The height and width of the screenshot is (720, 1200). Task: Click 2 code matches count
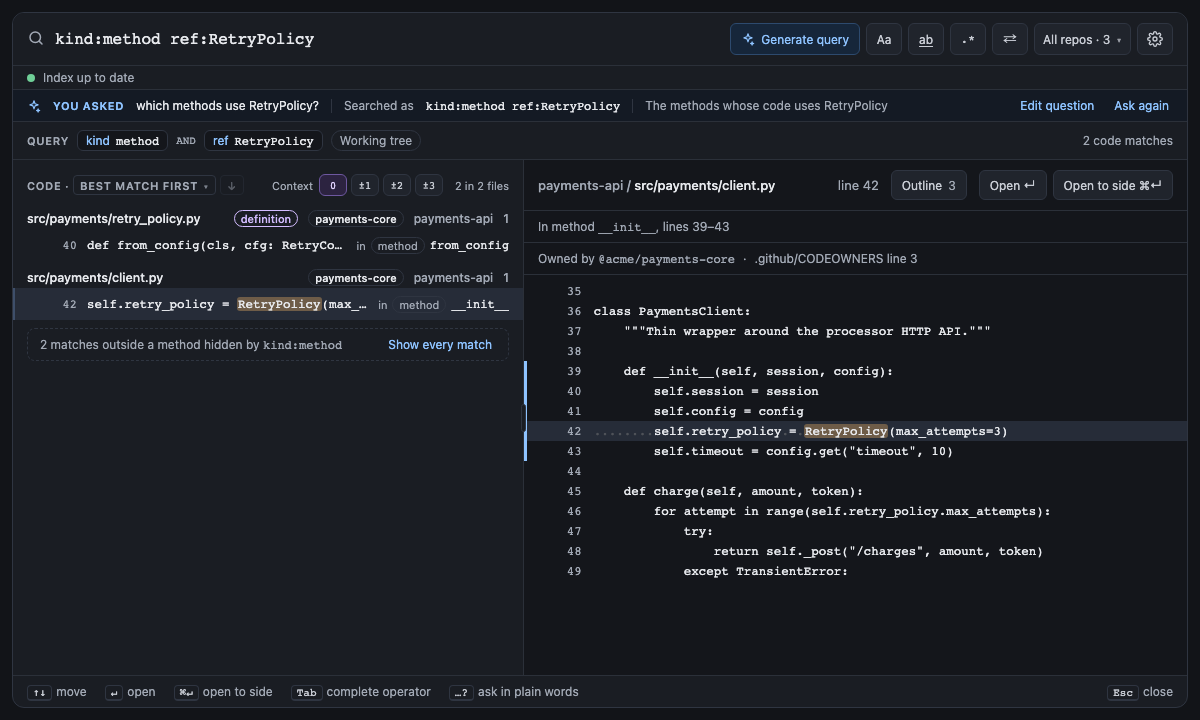tap(1127, 141)
